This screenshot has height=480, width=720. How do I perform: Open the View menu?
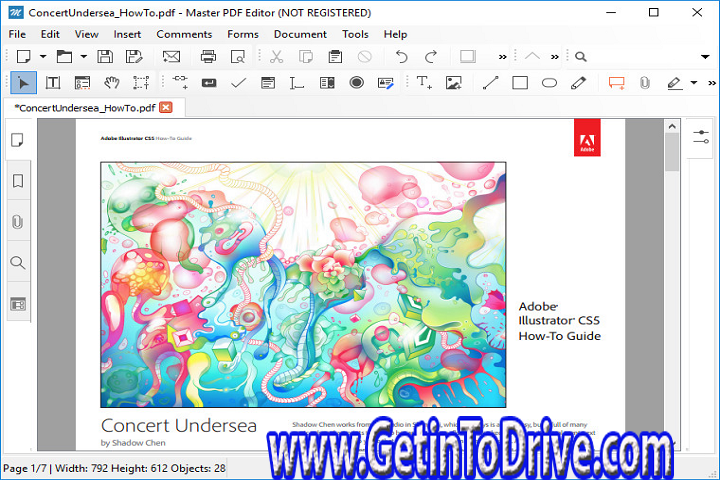click(x=86, y=34)
